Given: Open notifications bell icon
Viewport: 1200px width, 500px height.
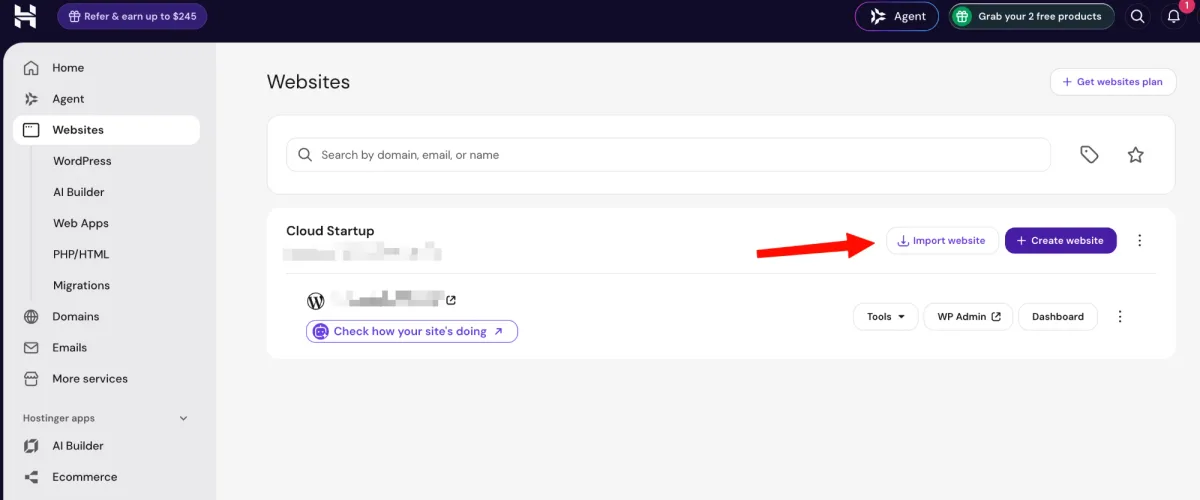Looking at the screenshot, I should (1174, 16).
